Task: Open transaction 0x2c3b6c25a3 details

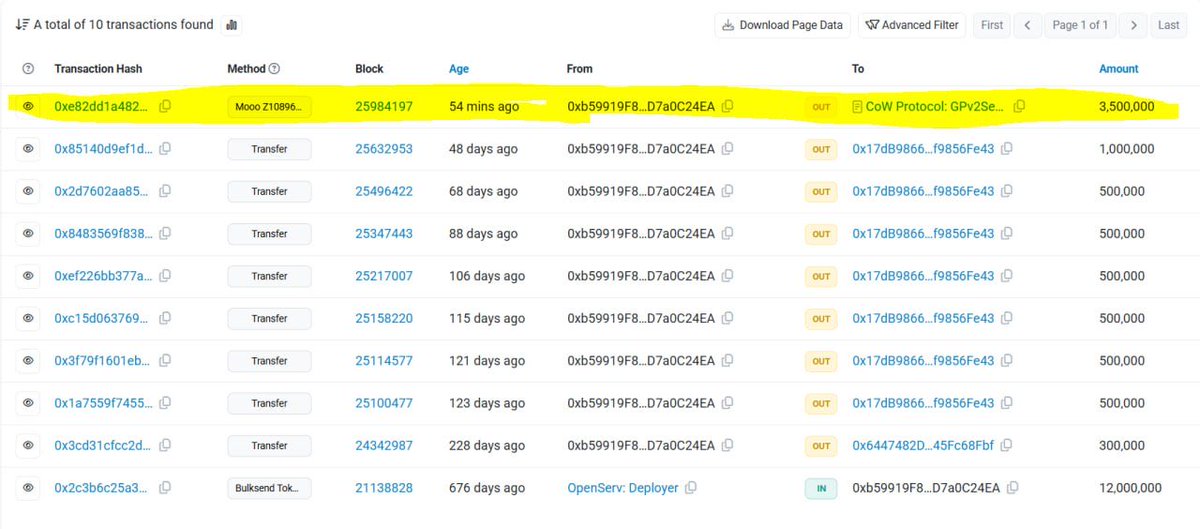Action: 103,488
